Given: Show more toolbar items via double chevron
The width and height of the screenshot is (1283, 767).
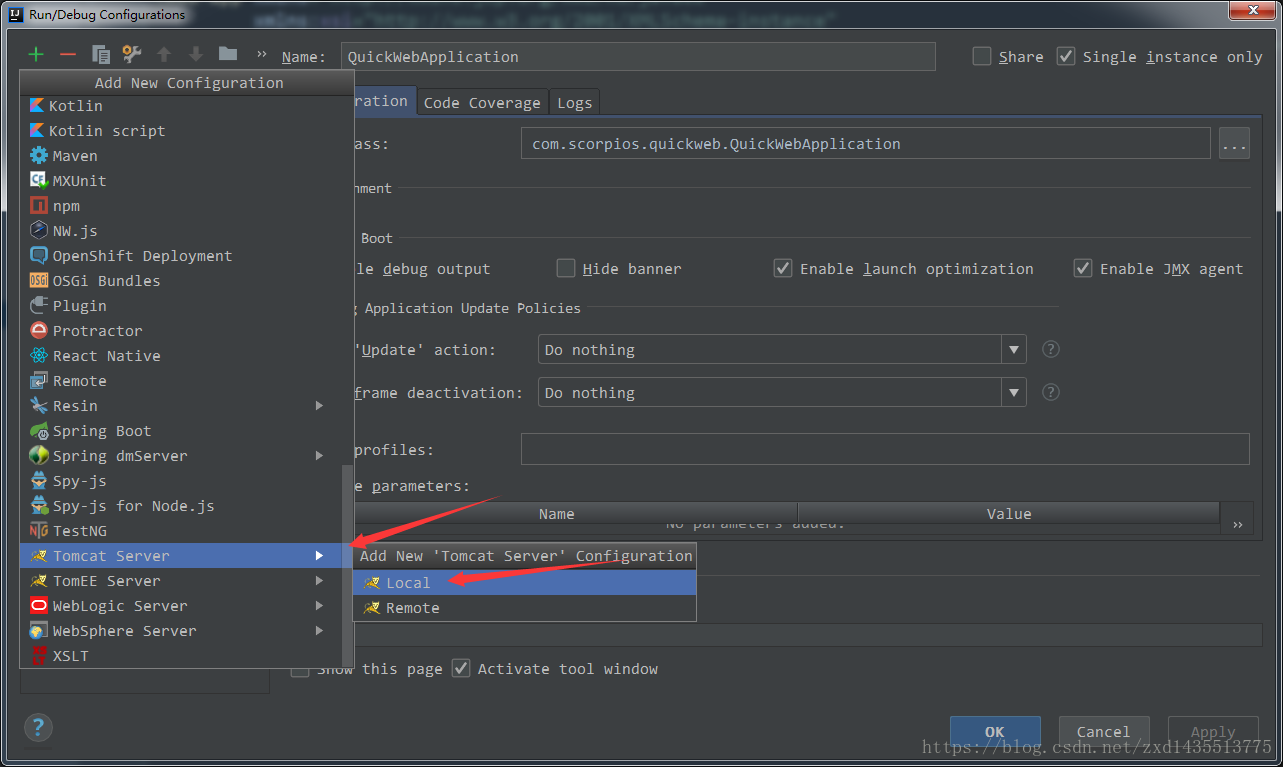Looking at the screenshot, I should [262, 55].
